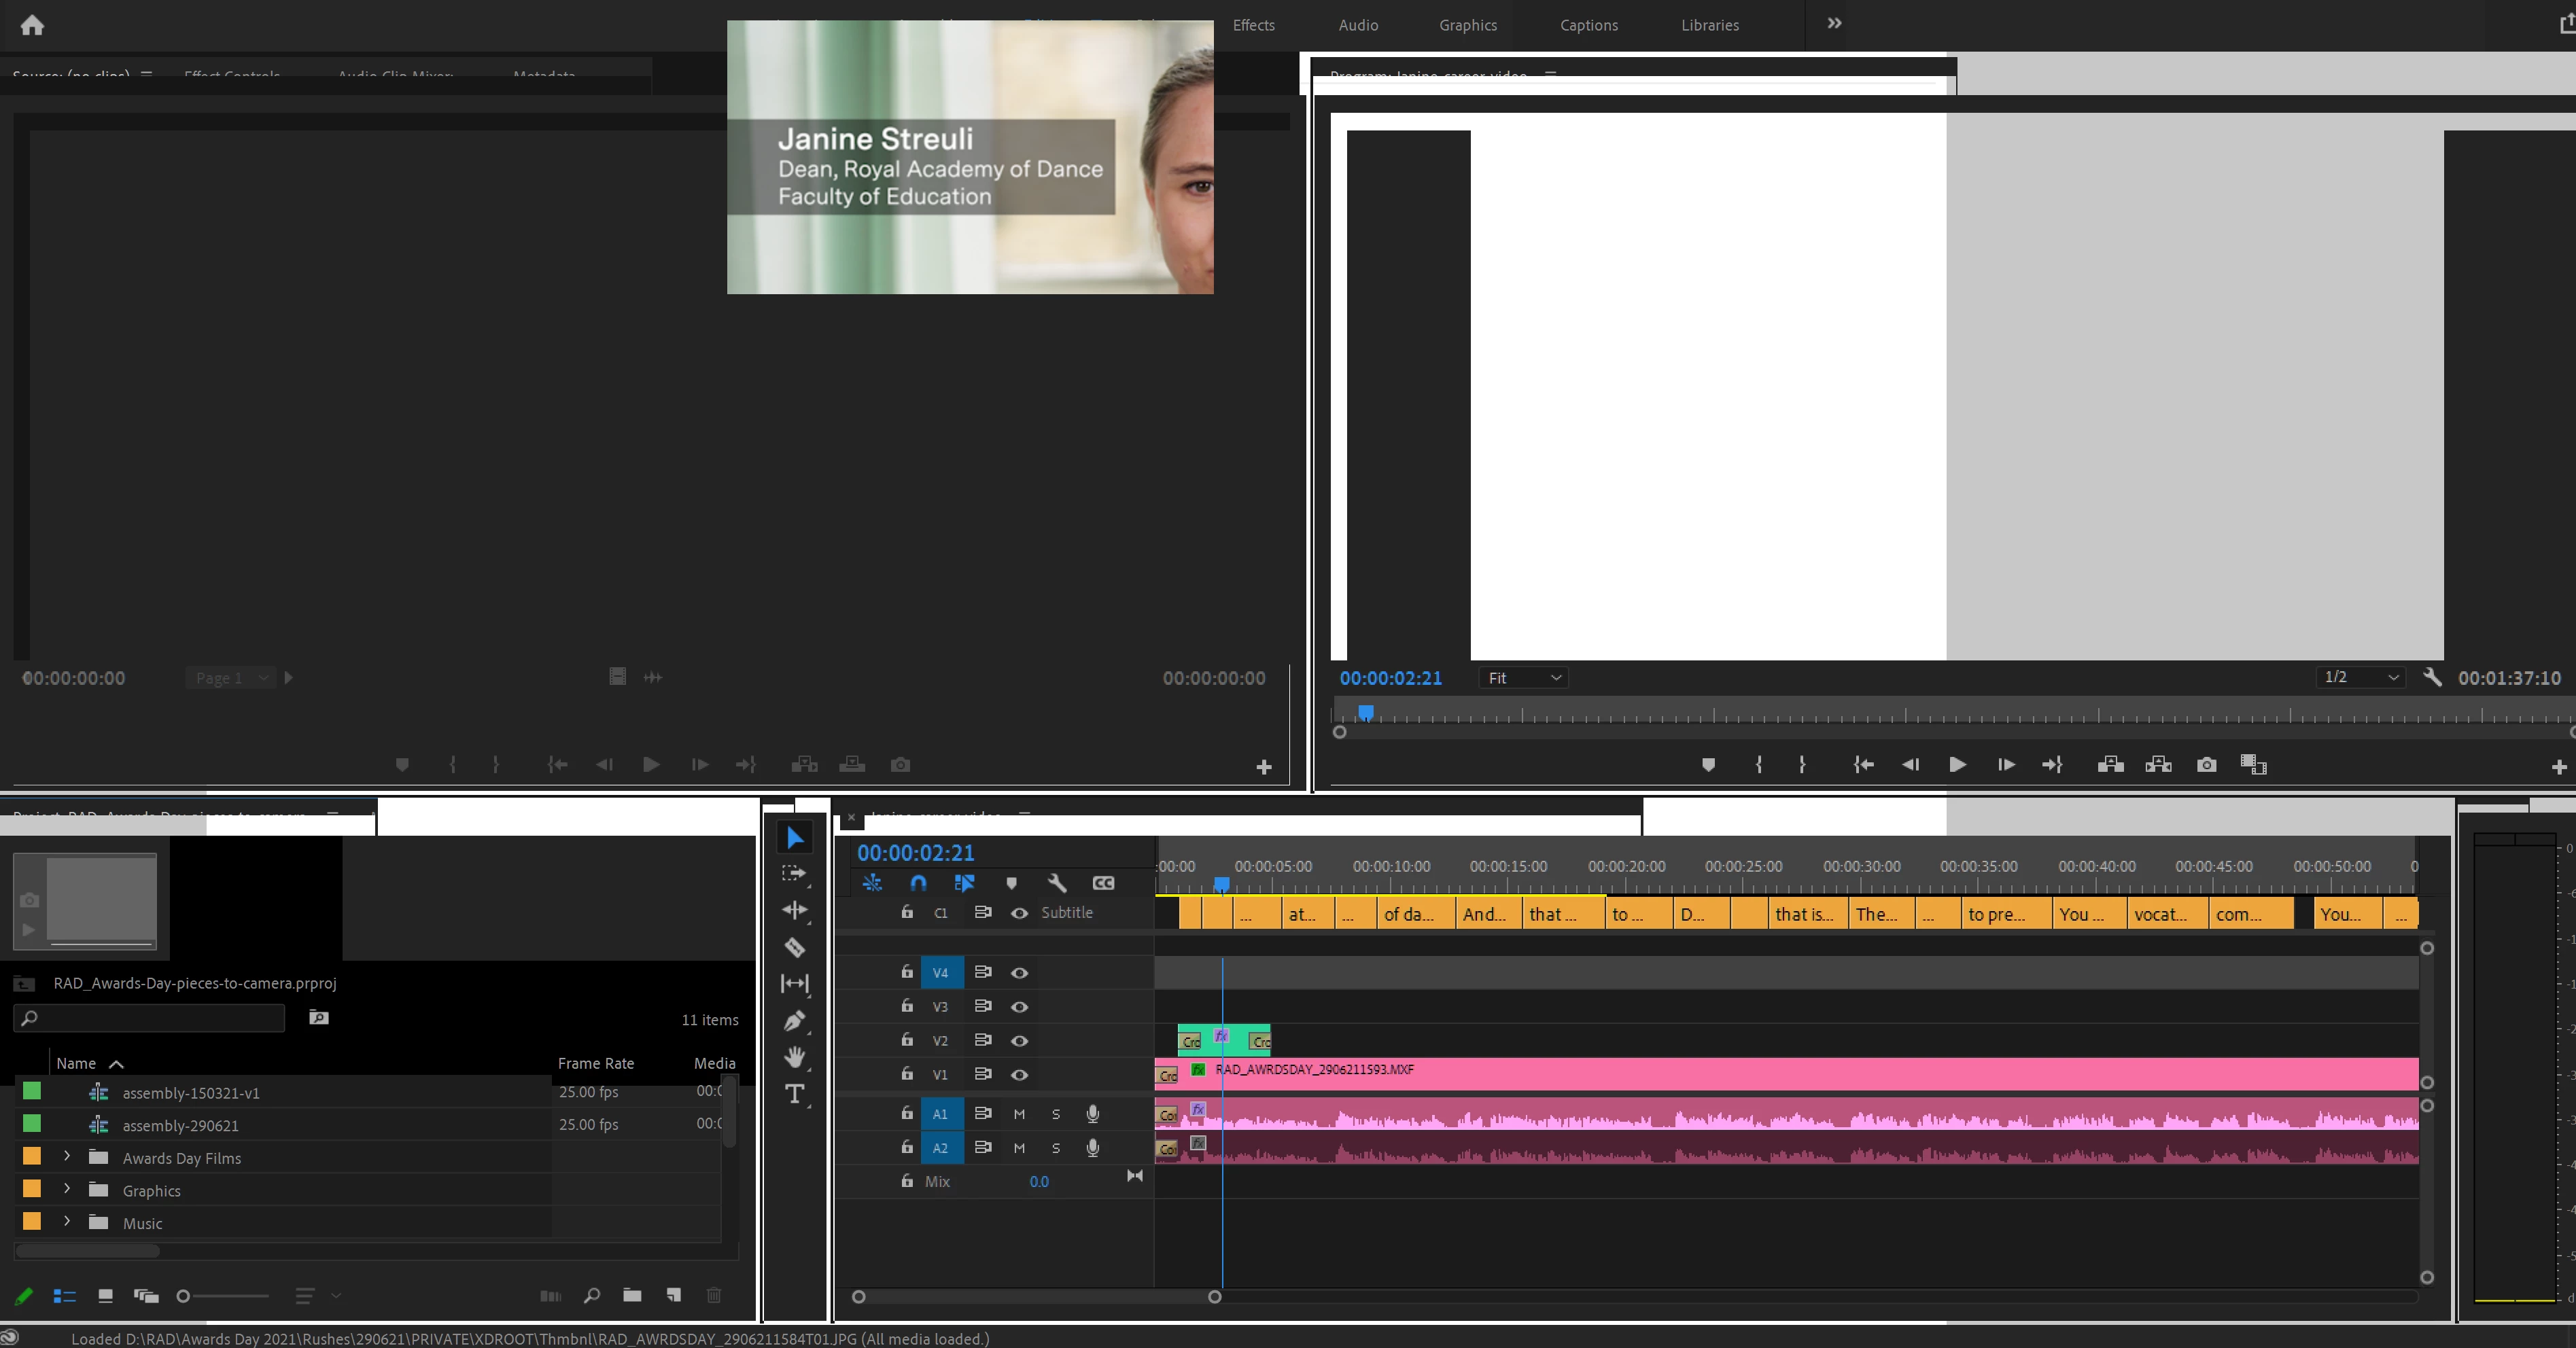Open the Fit zoom level dropdown

coord(1523,678)
